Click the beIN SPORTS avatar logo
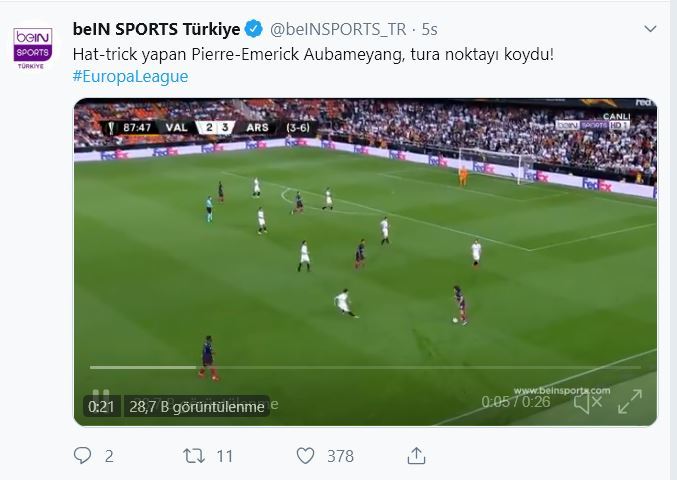 click(32, 47)
